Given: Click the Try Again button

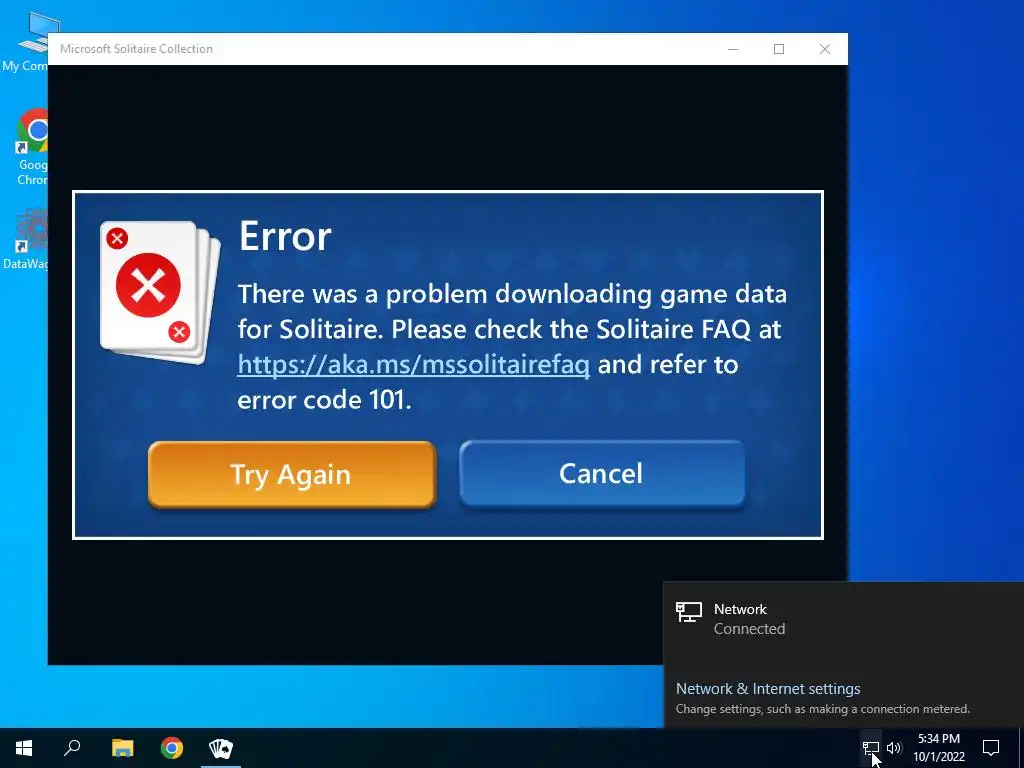Looking at the screenshot, I should (x=292, y=474).
